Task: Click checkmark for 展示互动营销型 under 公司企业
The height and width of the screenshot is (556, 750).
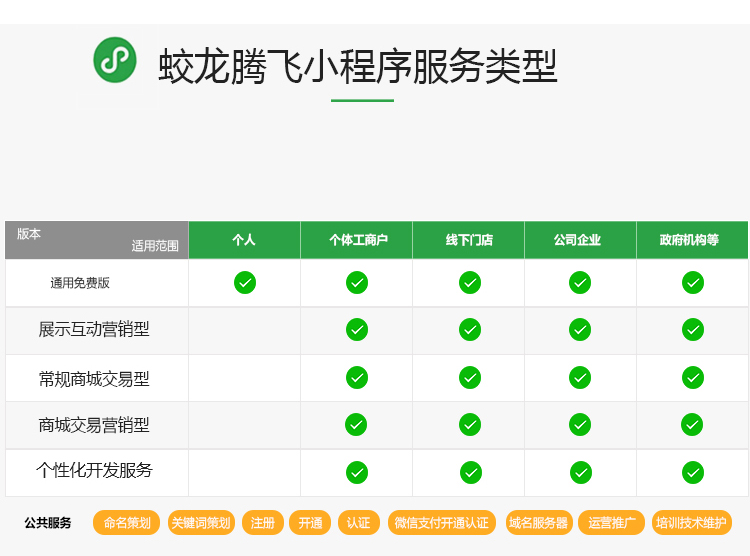Action: click(580, 329)
